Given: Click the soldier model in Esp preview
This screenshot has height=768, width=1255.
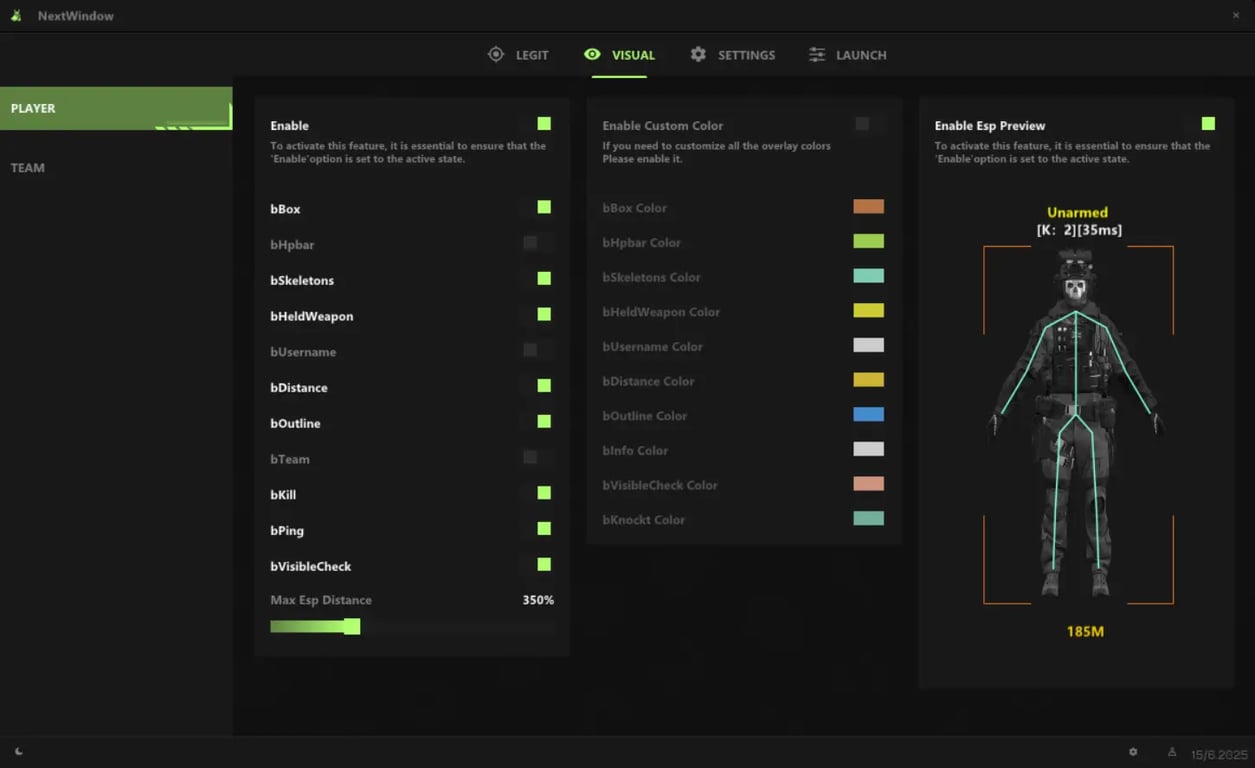Looking at the screenshot, I should pos(1076,425).
